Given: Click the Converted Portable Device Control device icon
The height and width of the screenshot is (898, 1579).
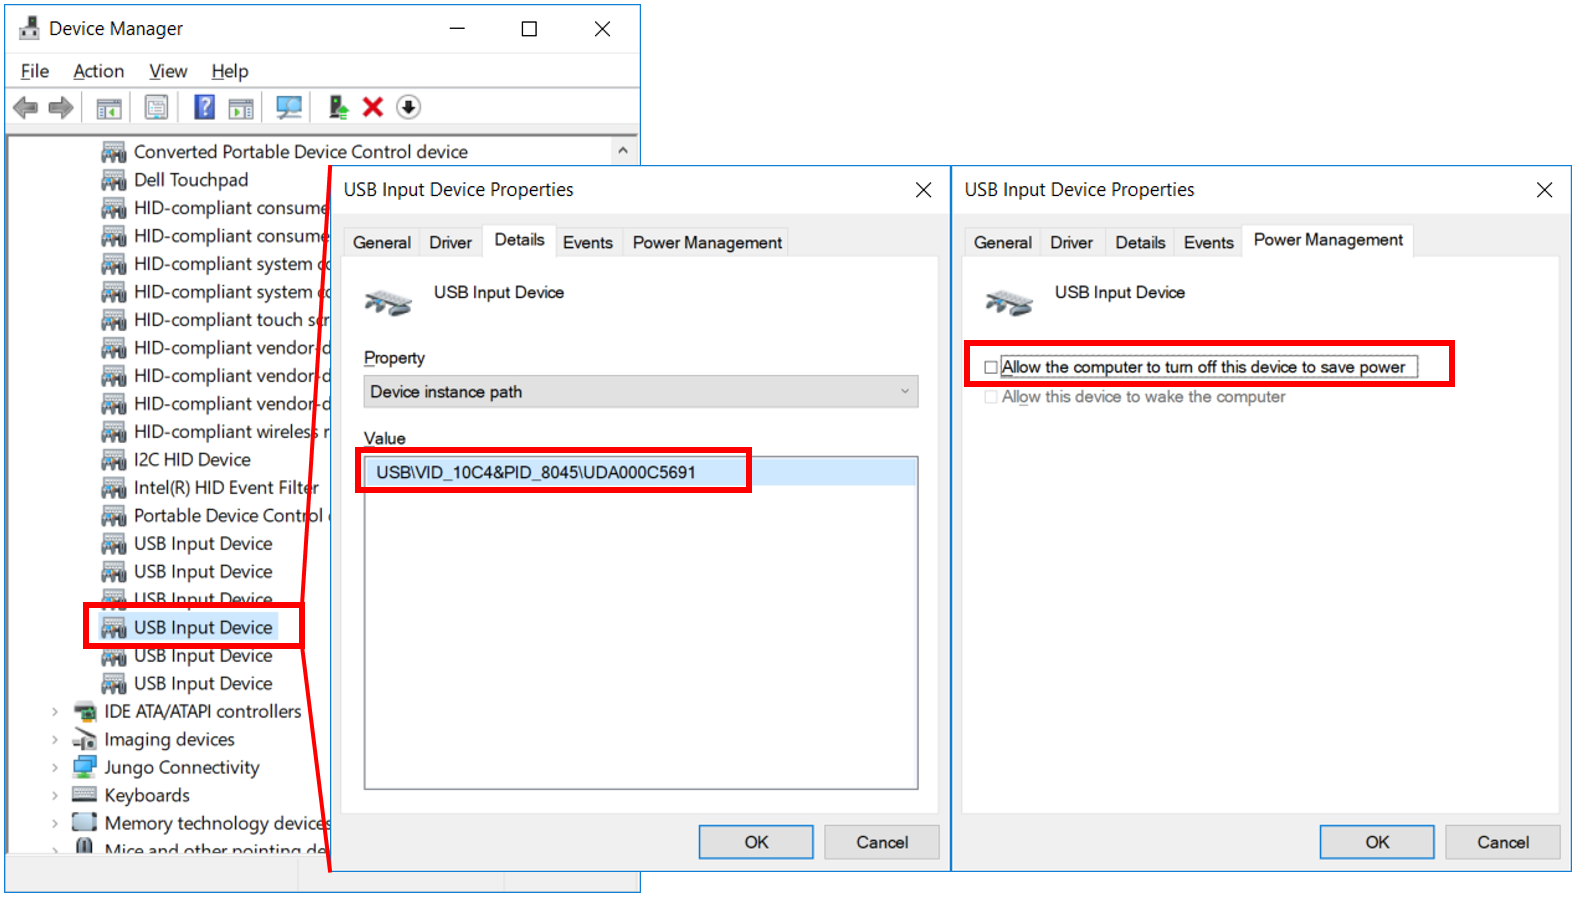Looking at the screenshot, I should point(114,152).
